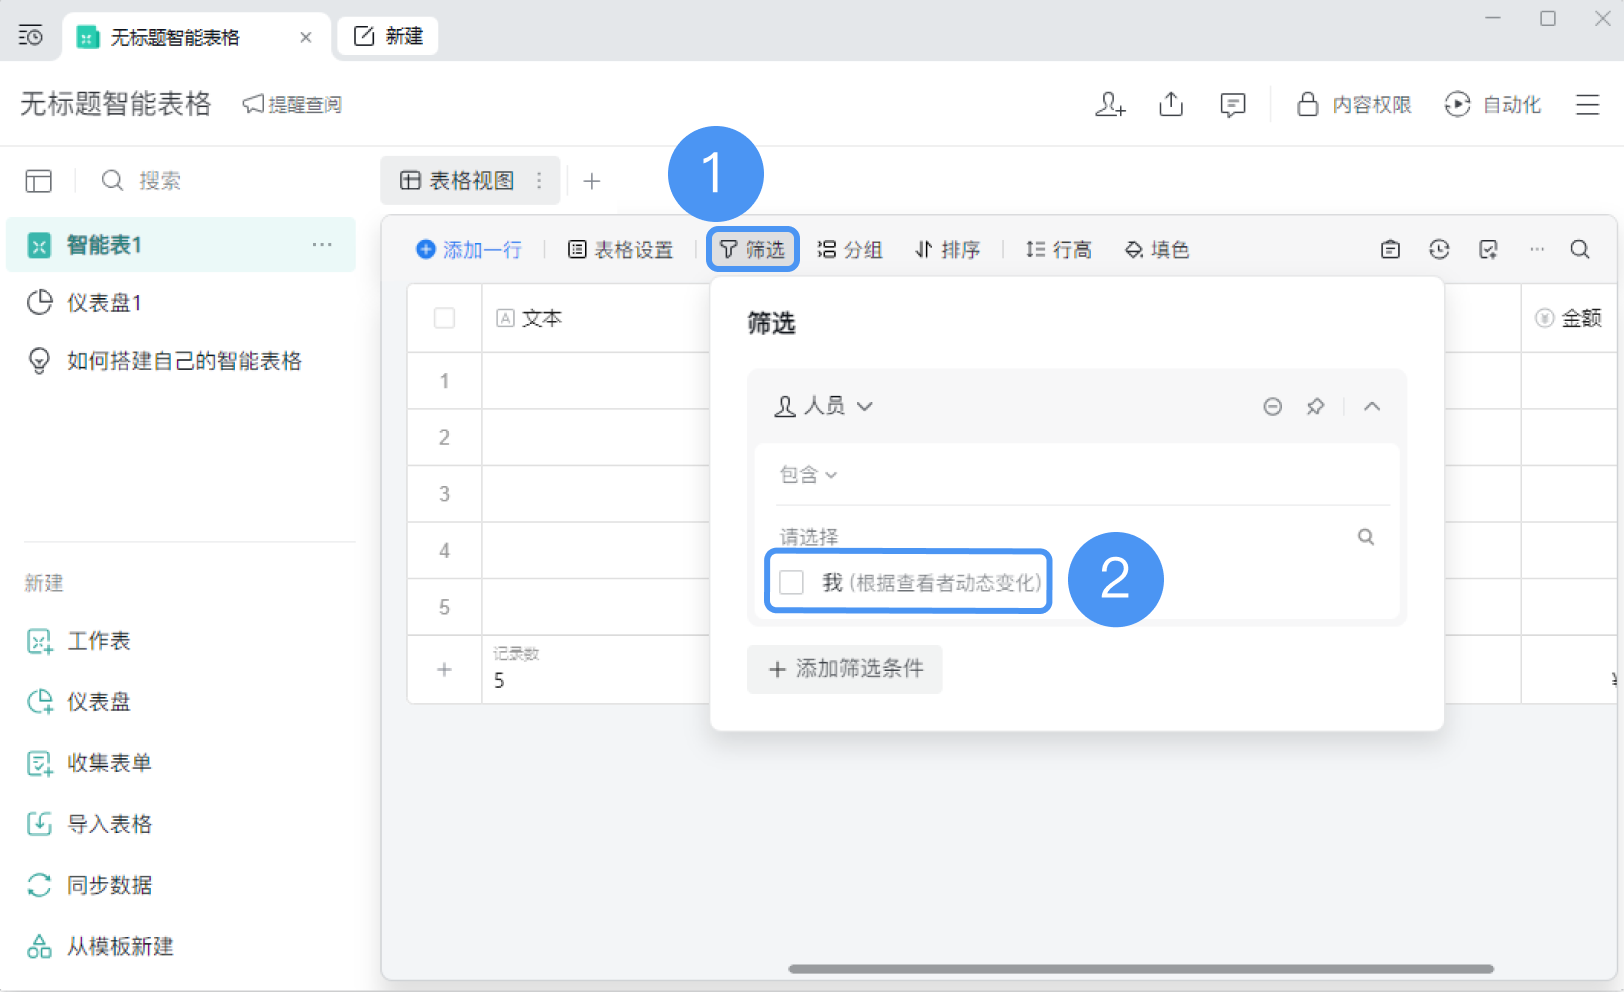
Task: Open 如何搭建自己的智能表格 guide
Action: (x=164, y=361)
